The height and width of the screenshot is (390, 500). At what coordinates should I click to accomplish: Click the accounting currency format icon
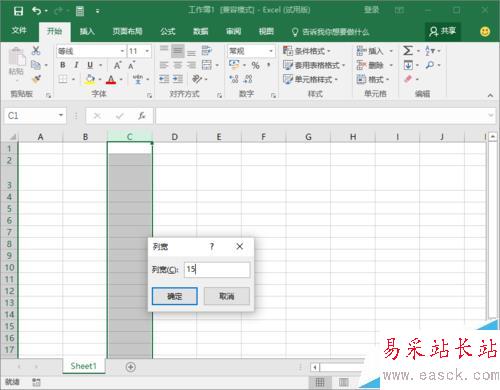[234, 65]
